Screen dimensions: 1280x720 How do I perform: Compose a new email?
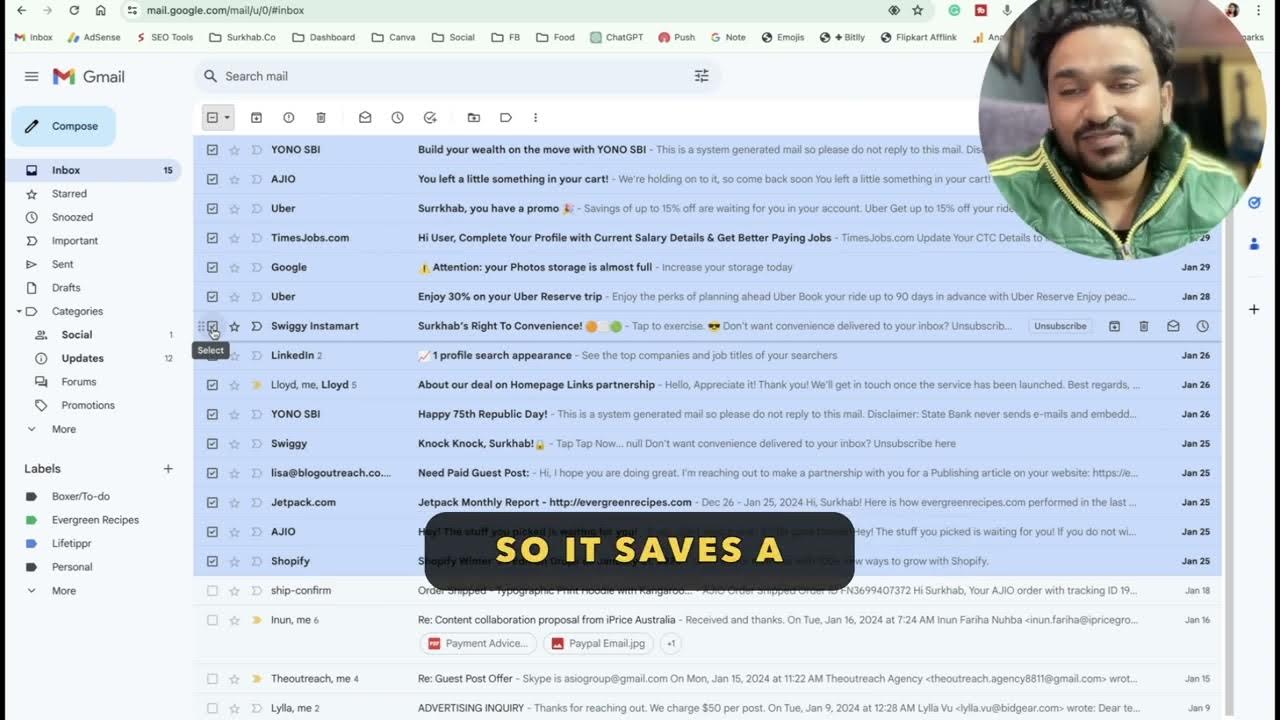coord(64,126)
